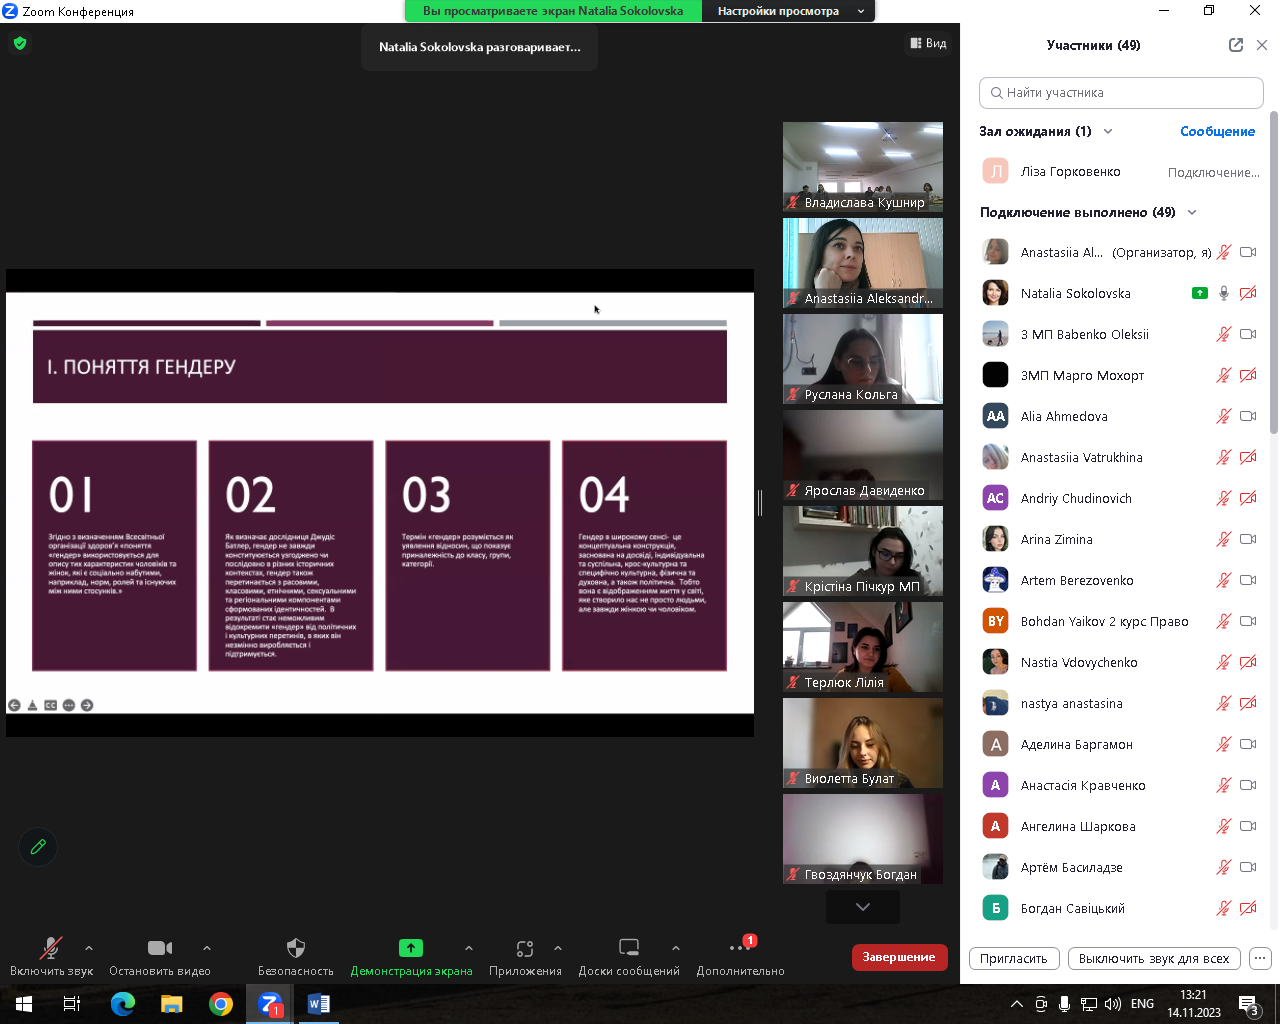Open Whiteboards from the meeting toolbar
The height and width of the screenshot is (1024, 1280).
point(629,948)
